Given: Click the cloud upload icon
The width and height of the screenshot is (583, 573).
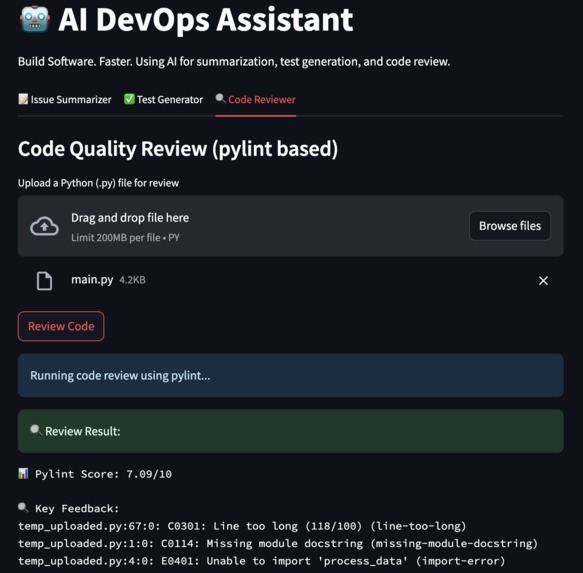Looking at the screenshot, I should [x=44, y=226].
